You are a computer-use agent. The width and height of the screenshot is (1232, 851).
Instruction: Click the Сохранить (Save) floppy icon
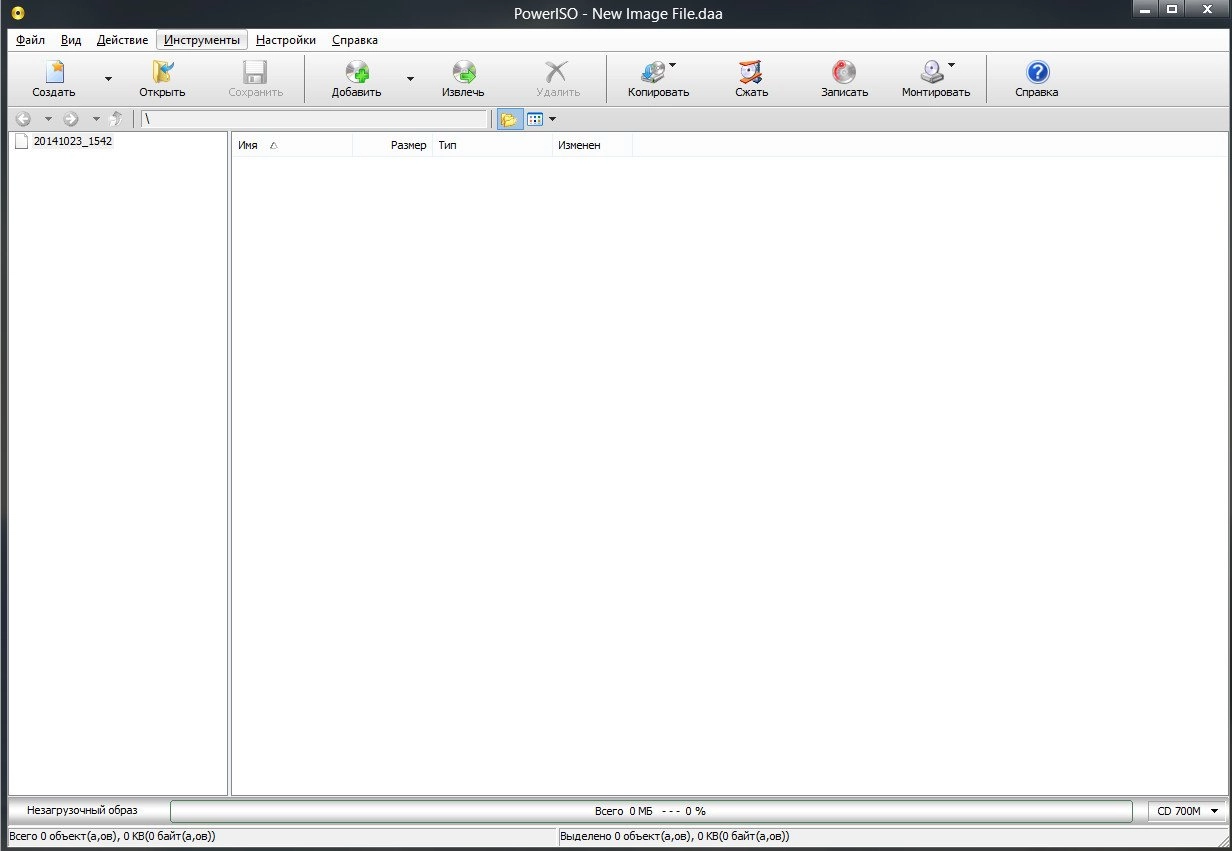pos(255,73)
